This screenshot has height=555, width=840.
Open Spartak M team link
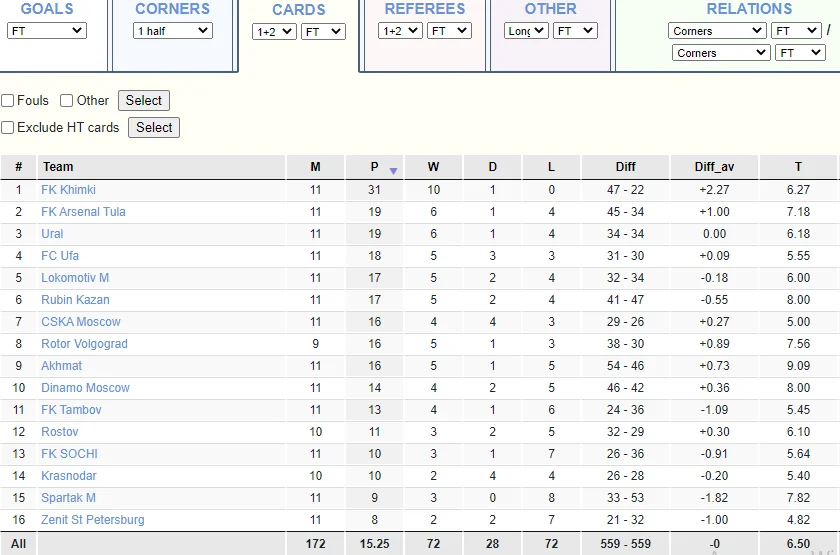(69, 497)
